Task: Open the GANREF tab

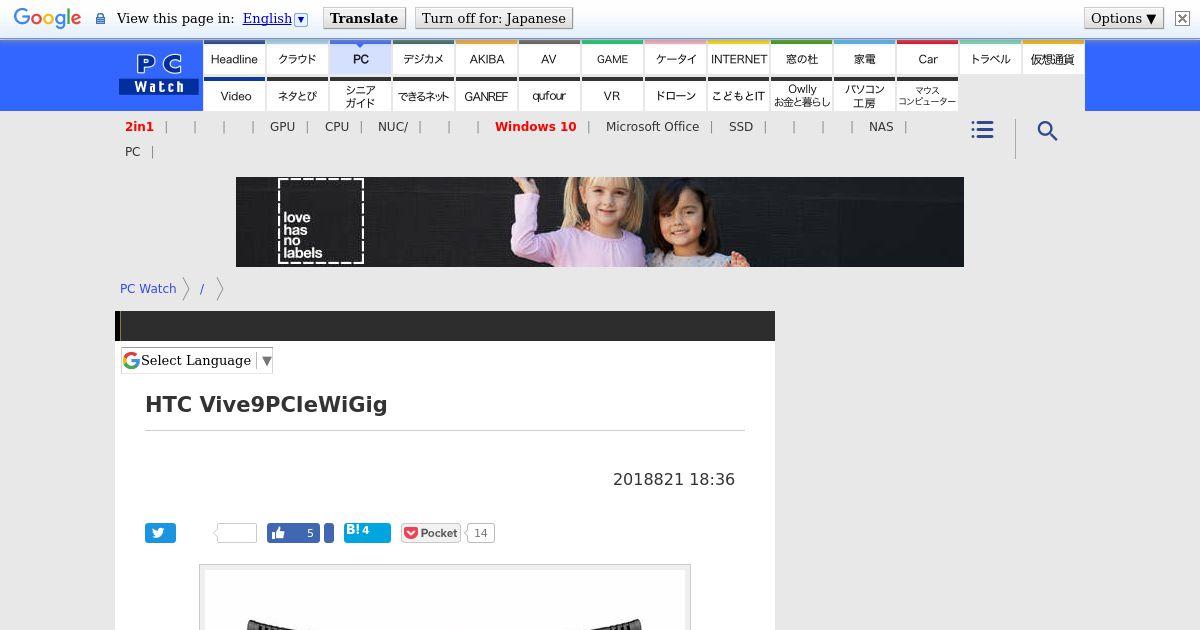Action: 487,95
